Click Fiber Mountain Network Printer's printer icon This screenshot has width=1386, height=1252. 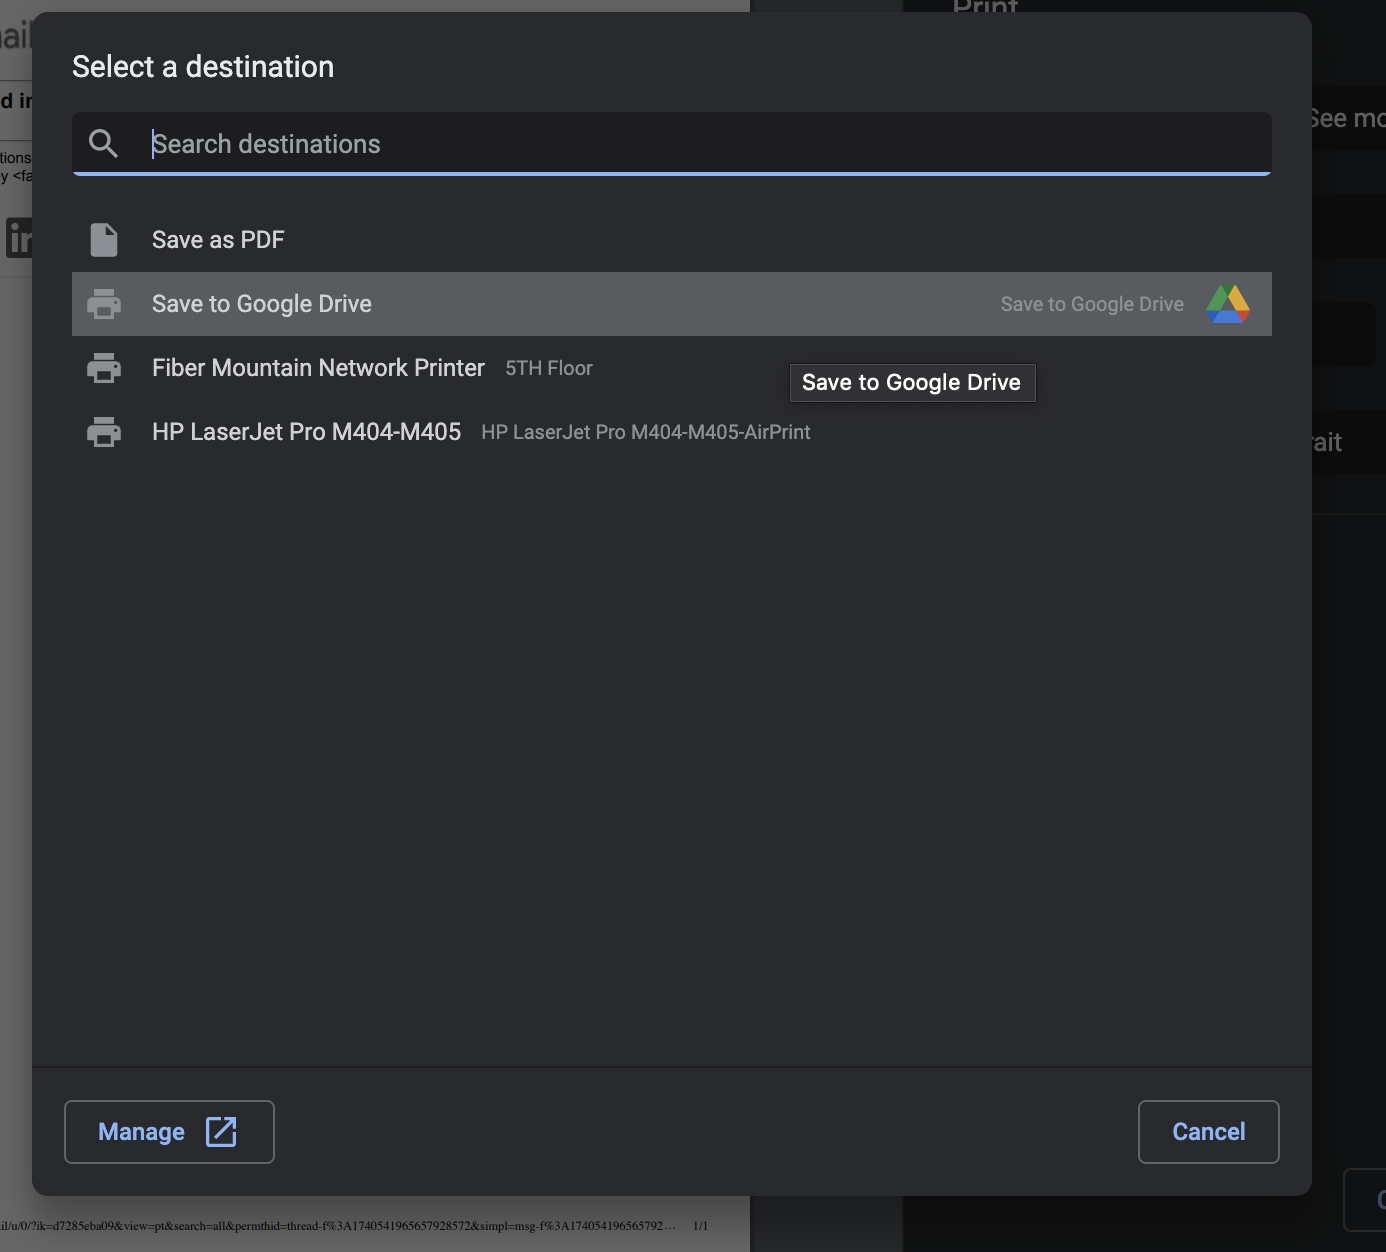(x=104, y=368)
